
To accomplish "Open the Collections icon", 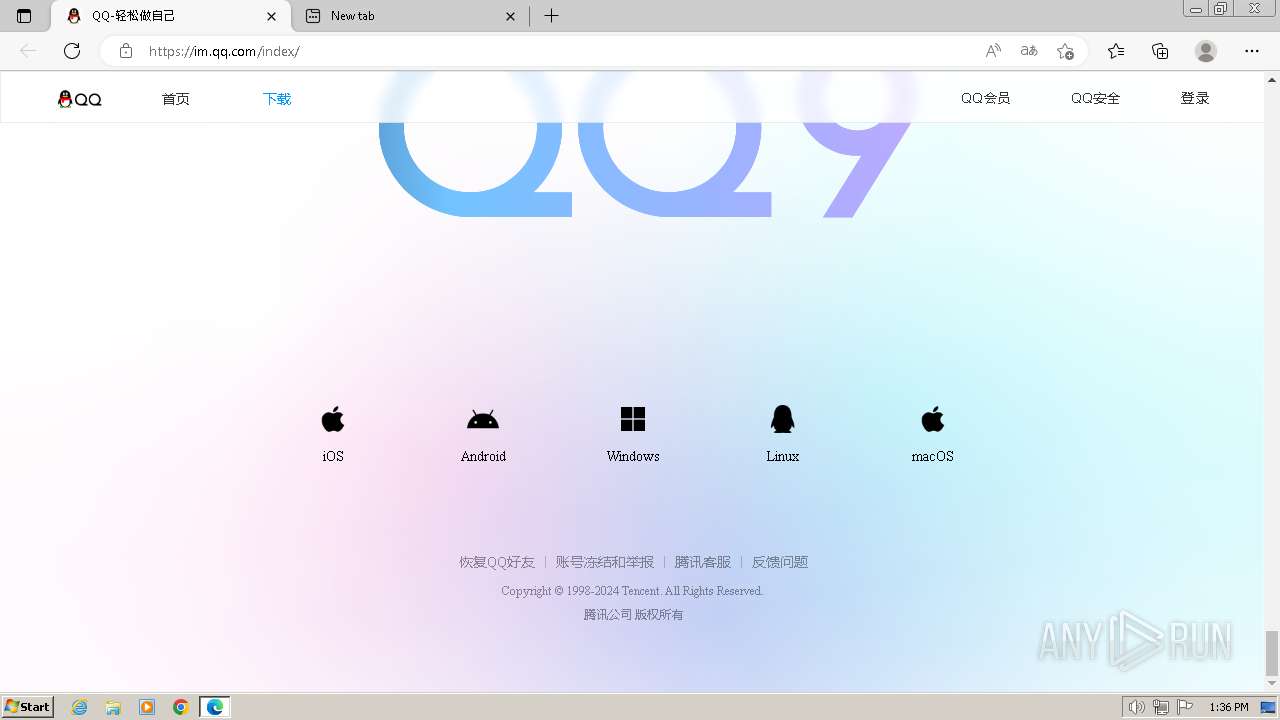I will 1160,51.
